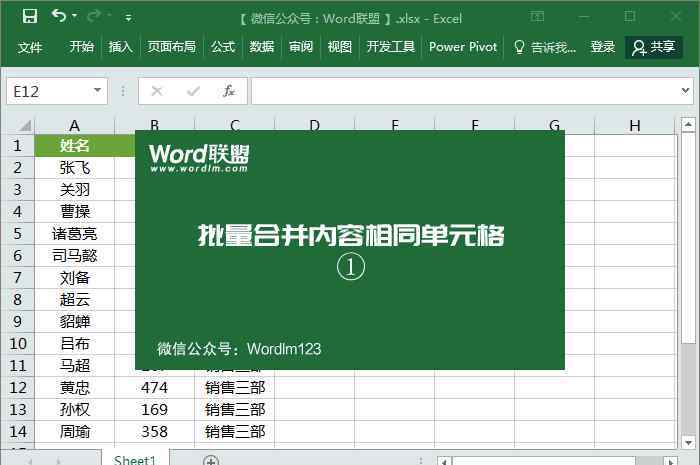The height and width of the screenshot is (465, 700).
Task: Click 销售三部 cell in row 14
Action: pyautogui.click(x=235, y=432)
